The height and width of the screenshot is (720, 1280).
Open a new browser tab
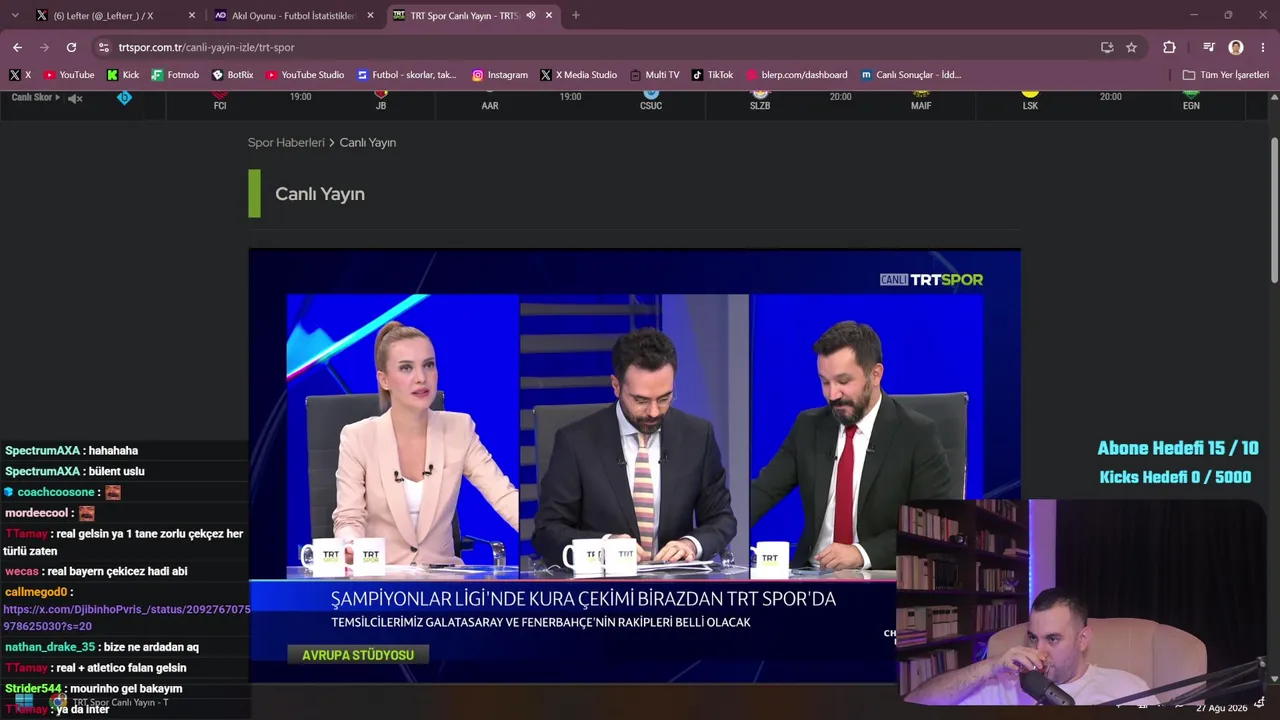click(575, 15)
